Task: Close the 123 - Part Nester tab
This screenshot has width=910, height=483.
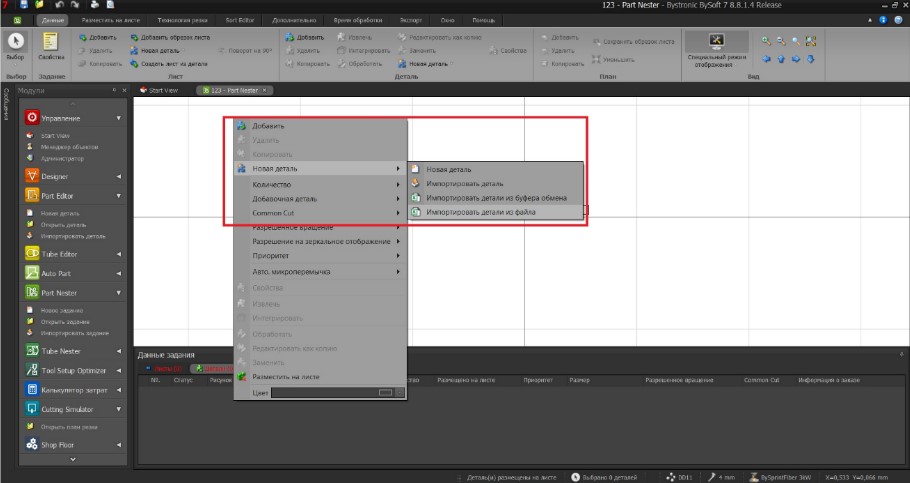Action: (x=265, y=90)
